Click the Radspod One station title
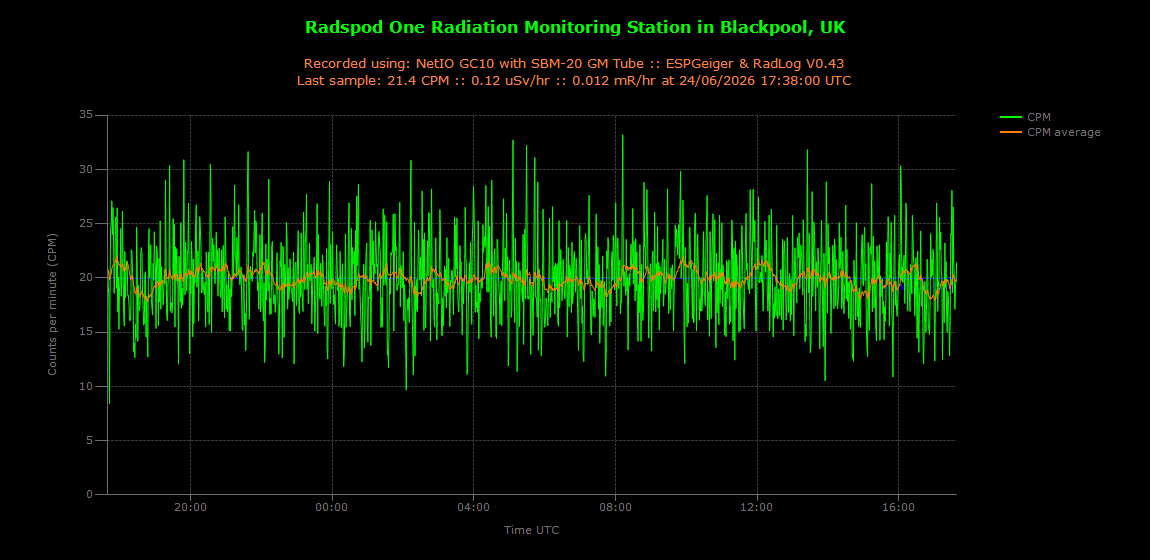 [x=575, y=27]
